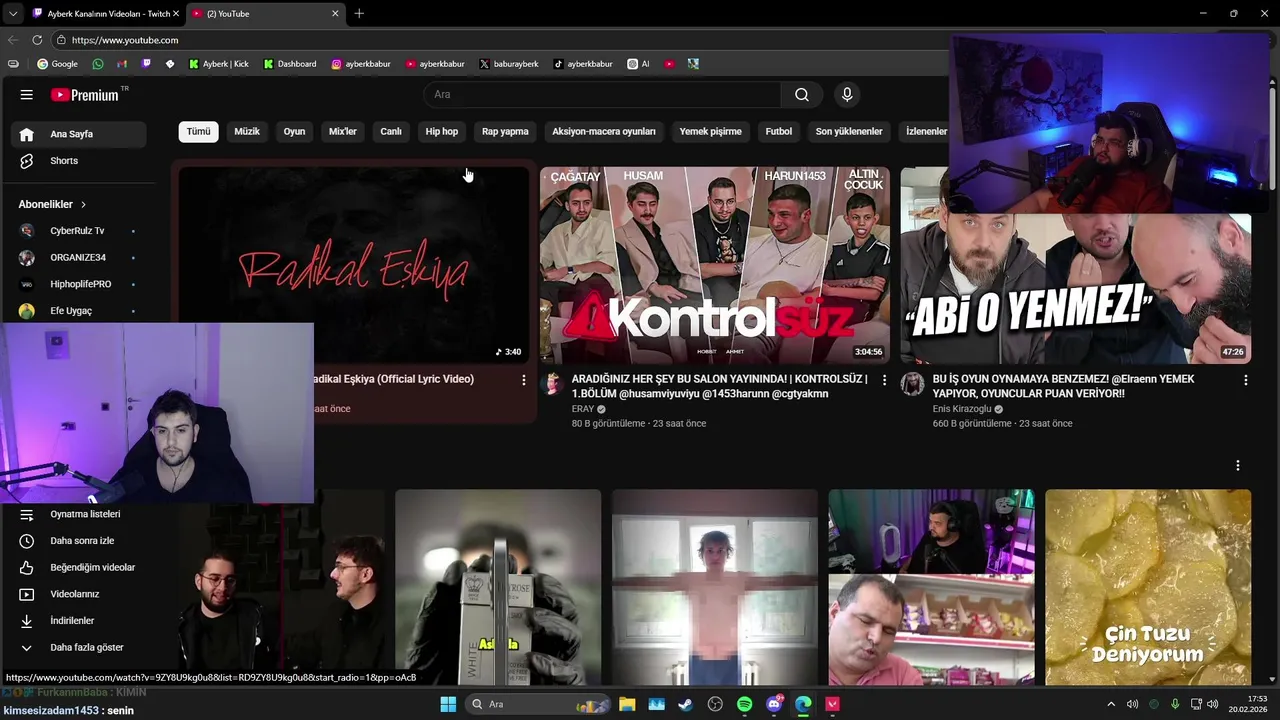Open Daha sonra izle in sidebar
1280x720 pixels.
(79, 541)
